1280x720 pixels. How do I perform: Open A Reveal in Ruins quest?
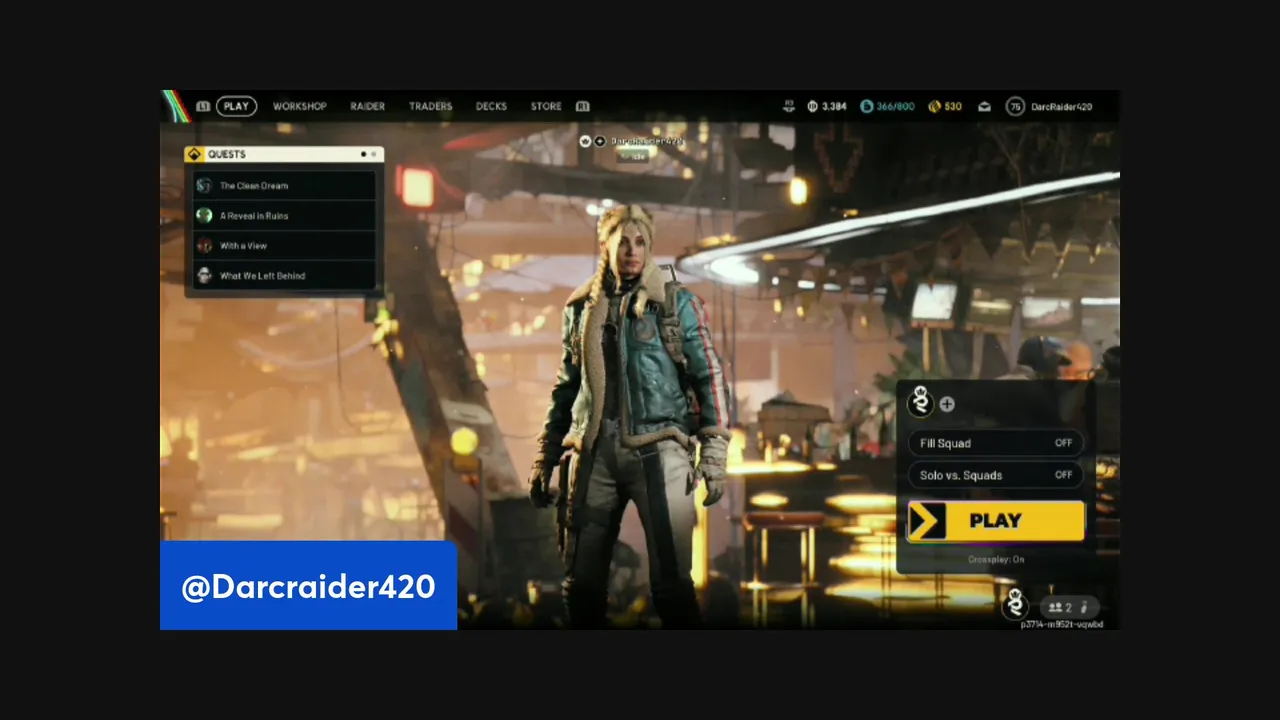pyautogui.click(x=284, y=215)
